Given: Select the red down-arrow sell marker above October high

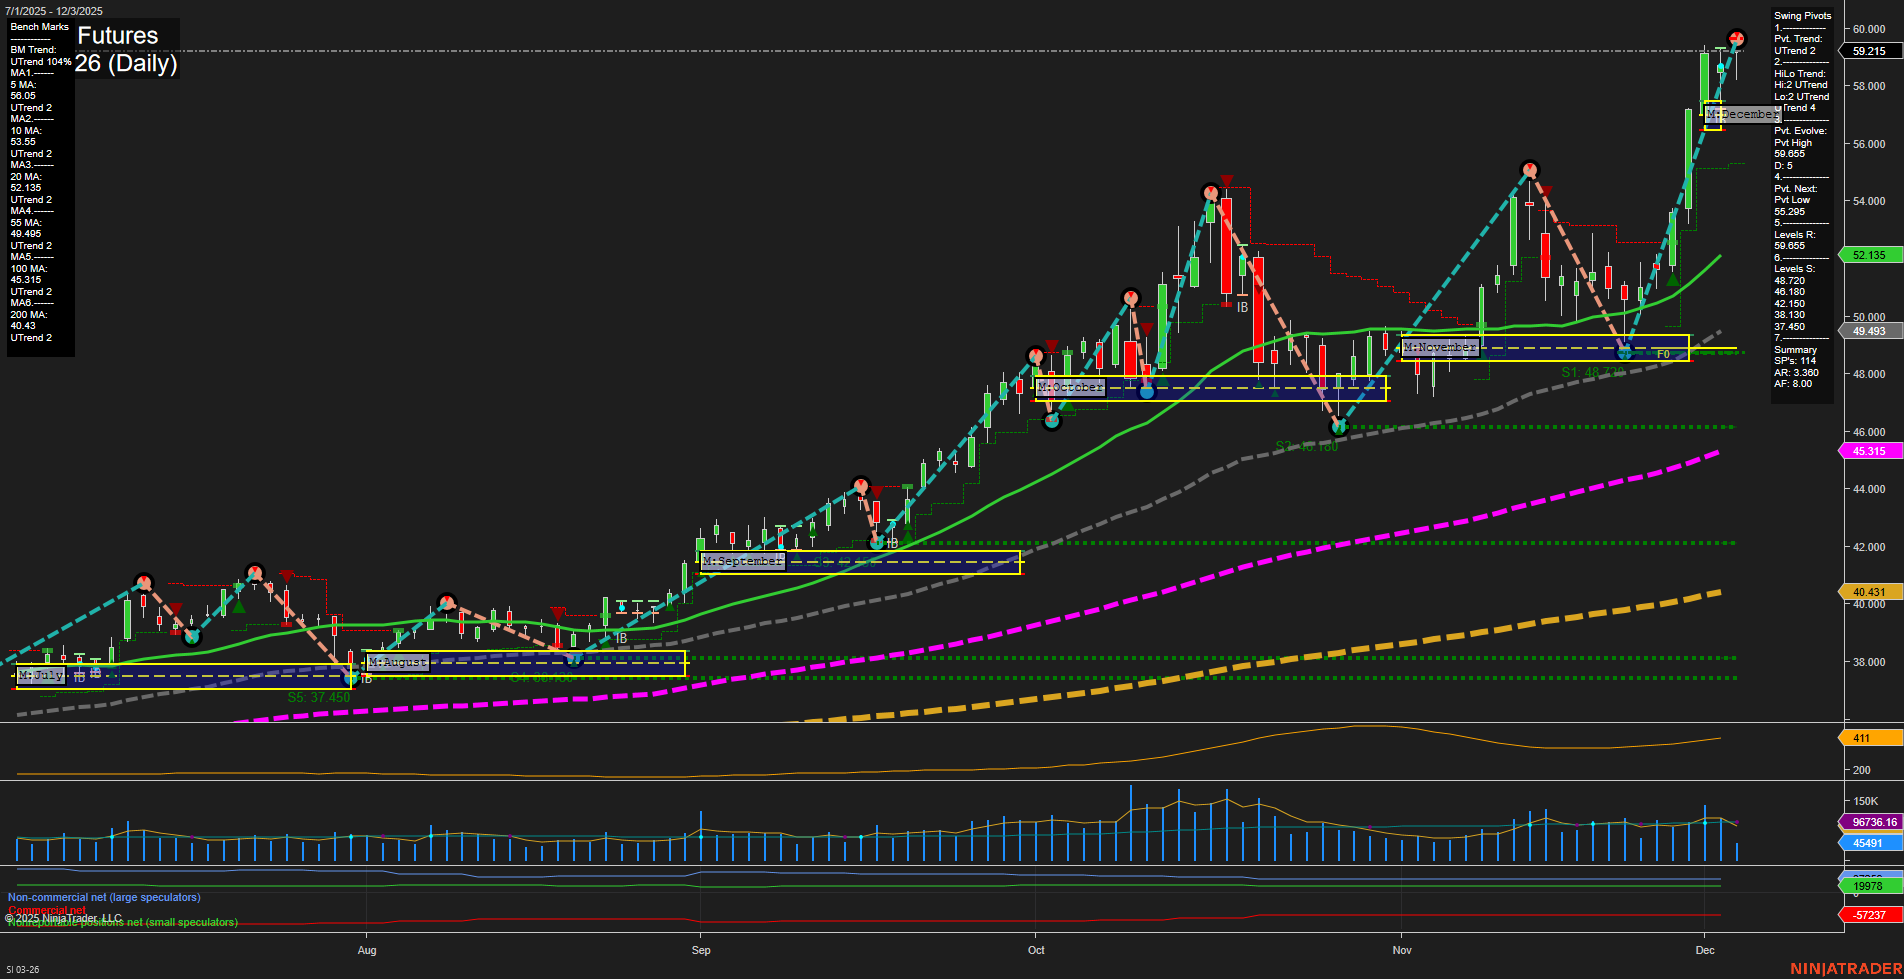Looking at the screenshot, I should click(1227, 181).
